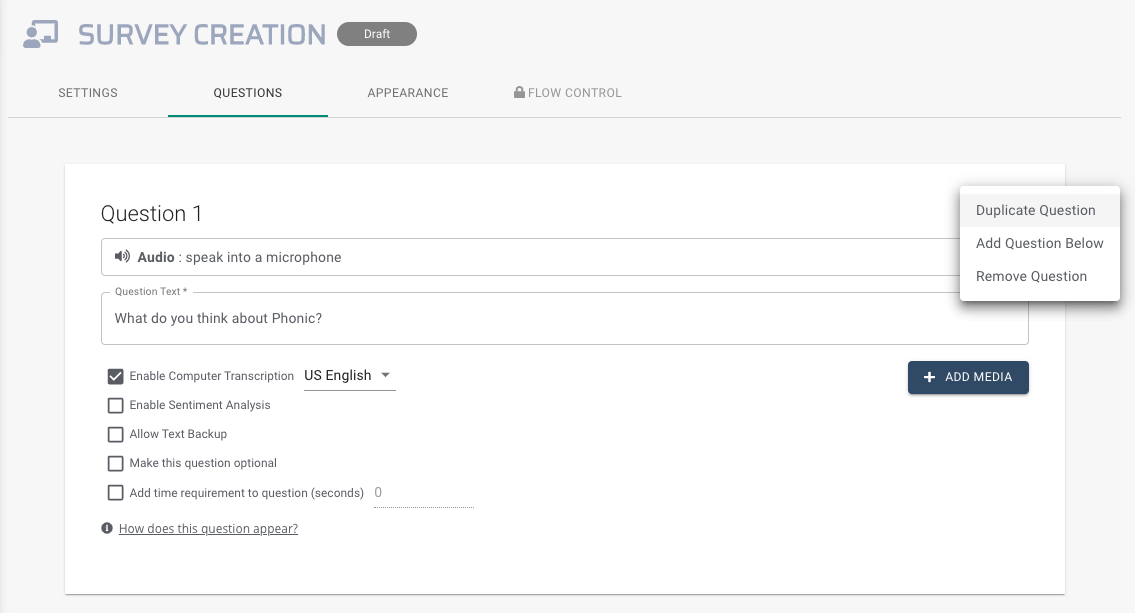Switch to the Appearance tab
This screenshot has height=613, width=1135.
407,92
